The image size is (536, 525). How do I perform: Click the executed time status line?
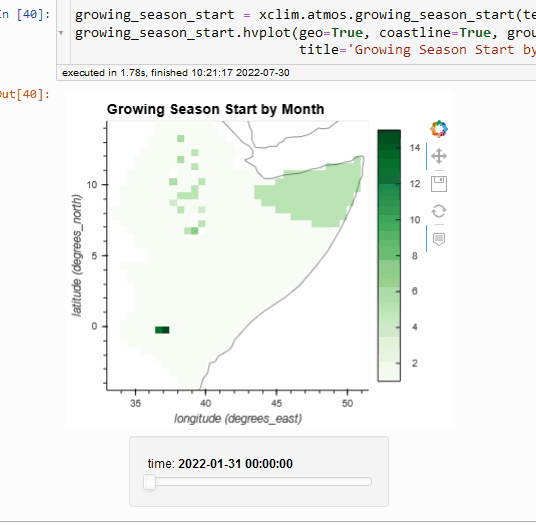[176, 73]
